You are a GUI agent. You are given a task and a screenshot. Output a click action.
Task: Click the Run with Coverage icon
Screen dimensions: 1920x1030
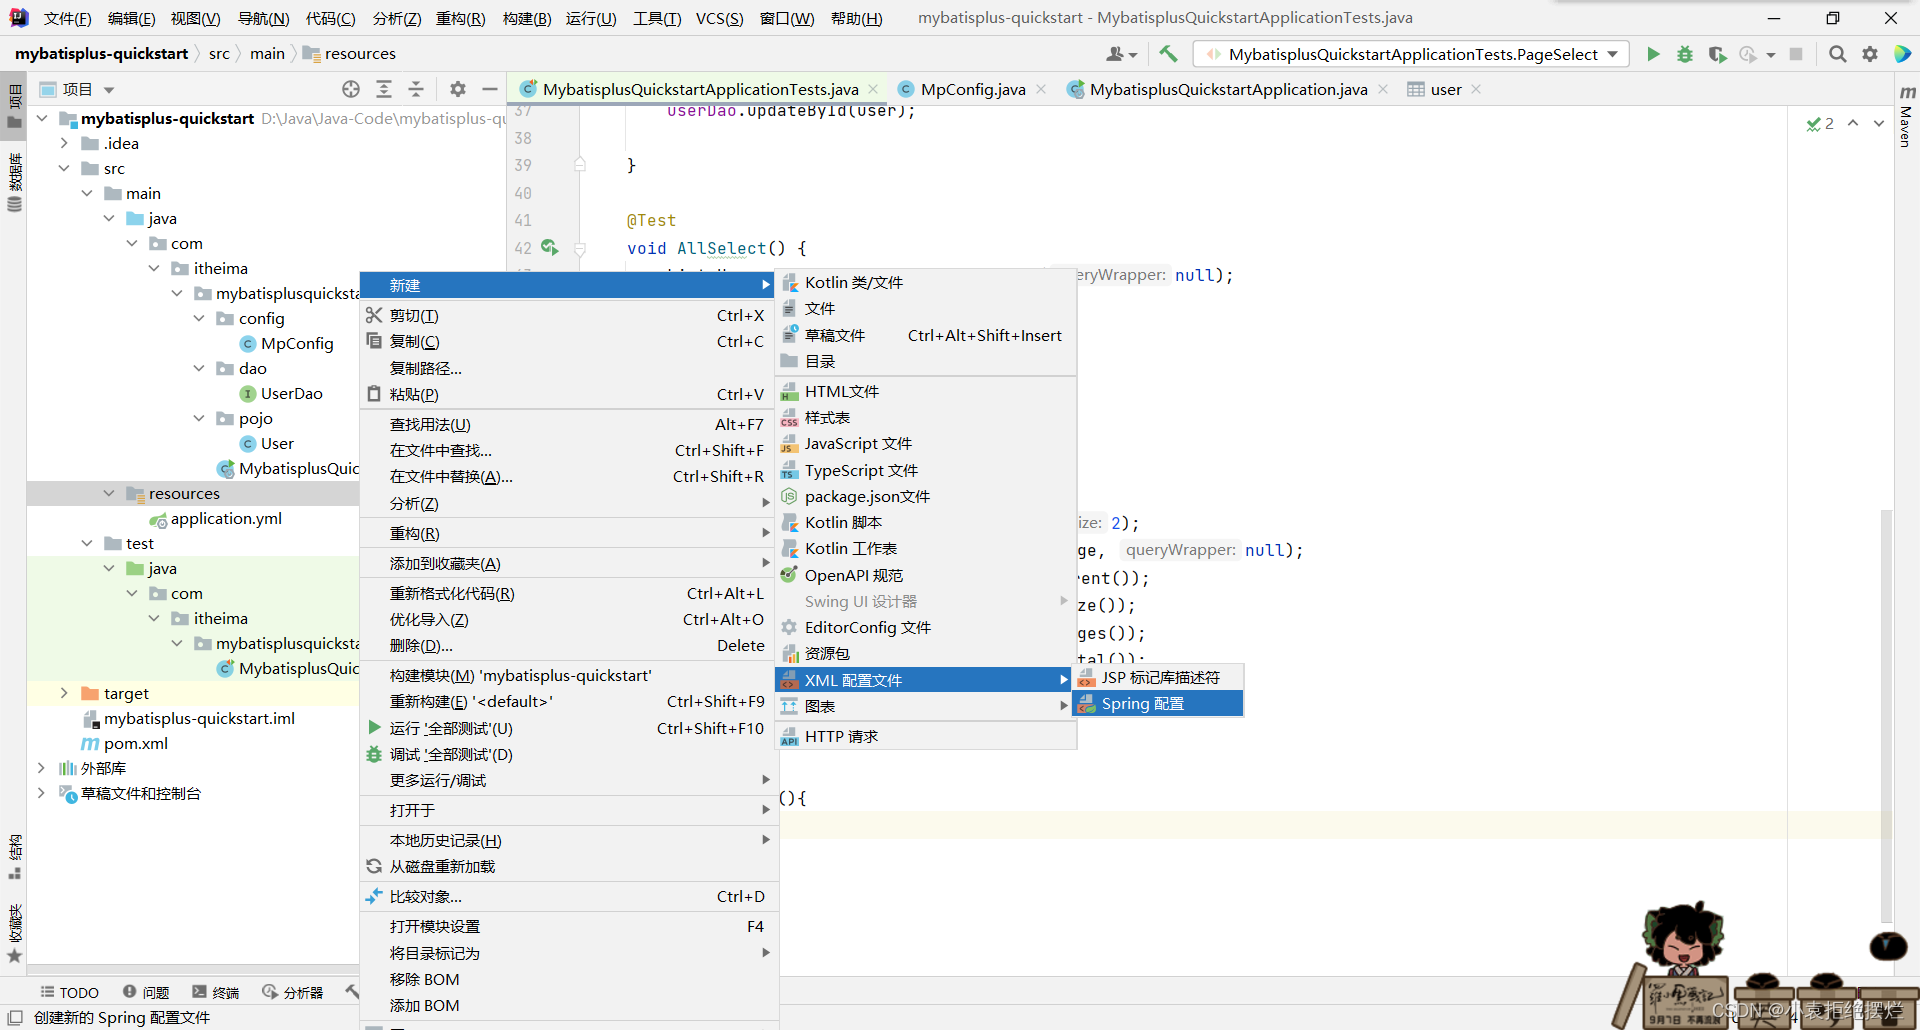[x=1717, y=54]
